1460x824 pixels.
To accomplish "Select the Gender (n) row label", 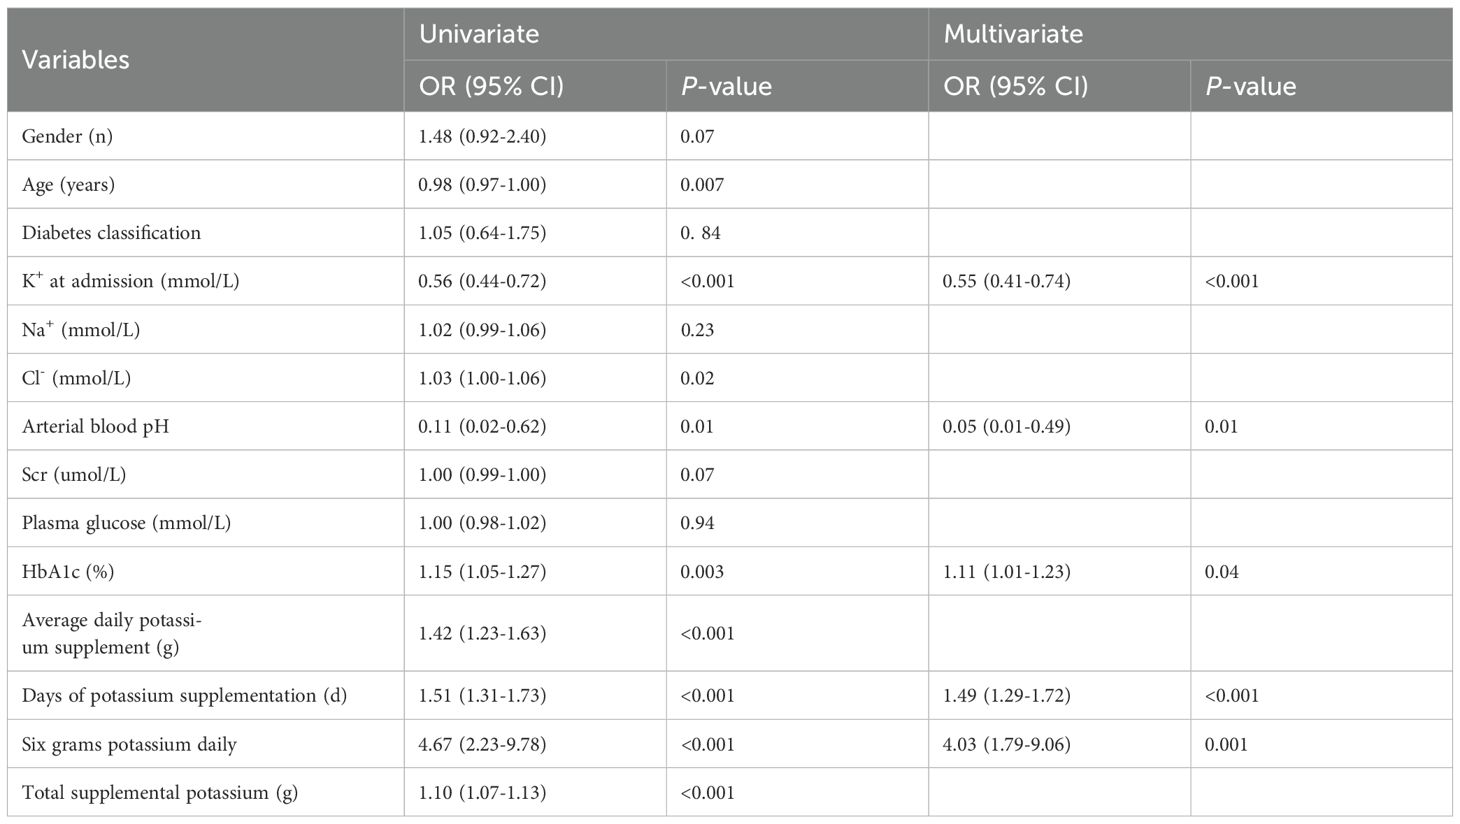I will [x=67, y=136].
